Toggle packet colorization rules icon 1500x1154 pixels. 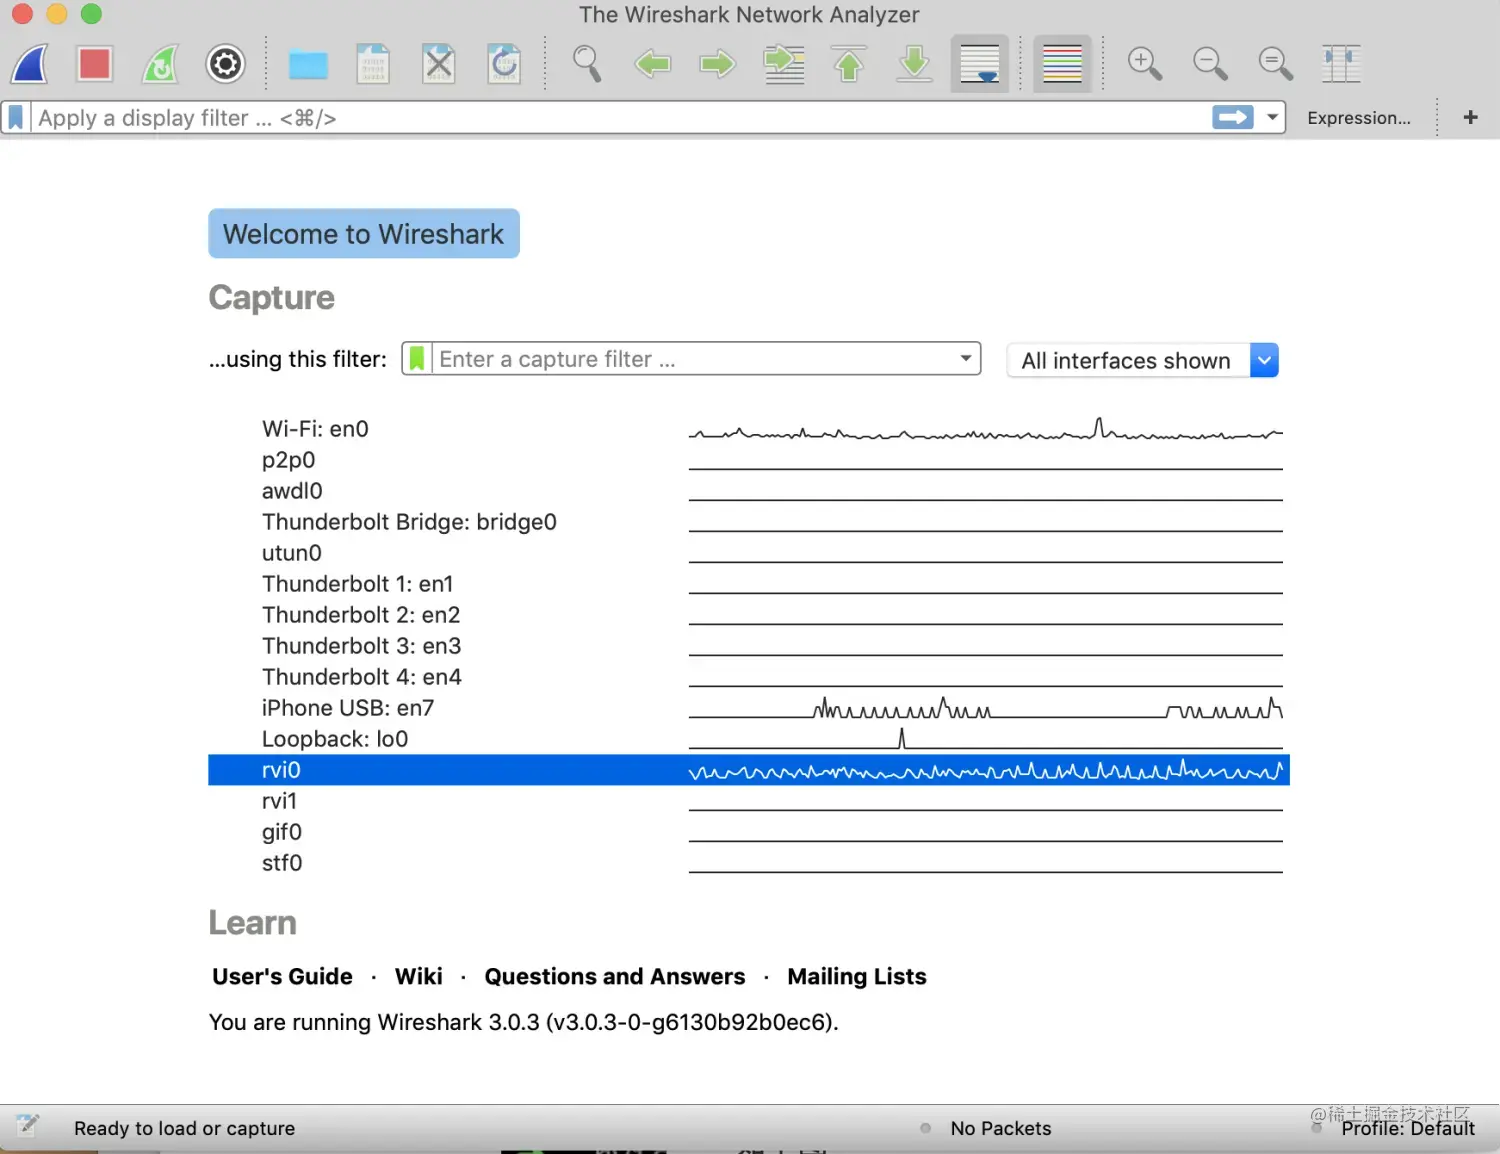point(1062,64)
